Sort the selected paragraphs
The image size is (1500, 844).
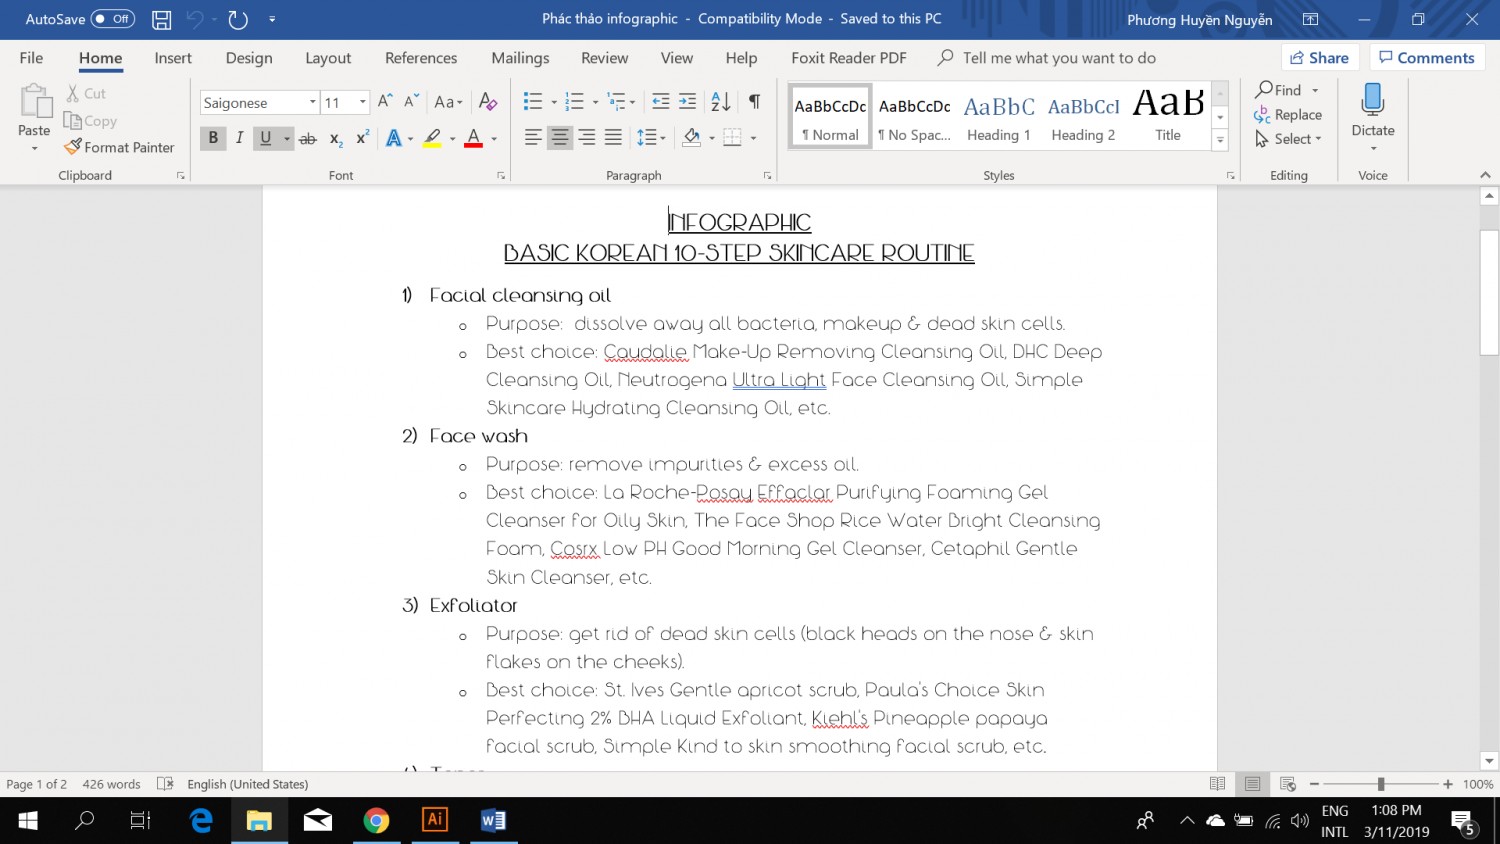coord(721,102)
